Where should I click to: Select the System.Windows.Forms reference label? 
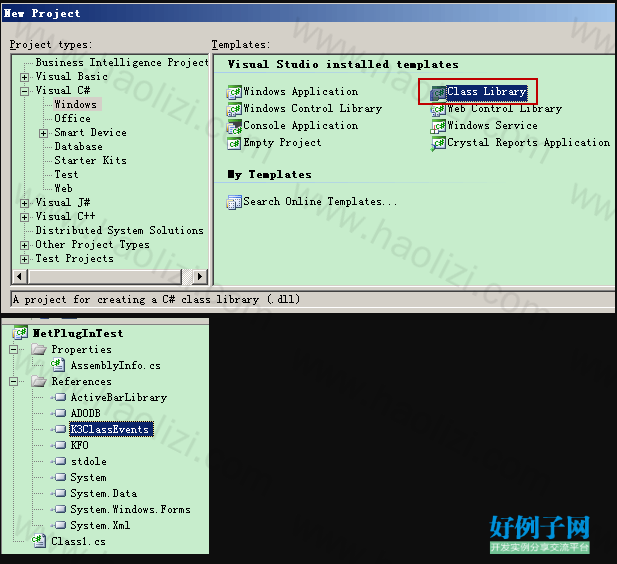pos(130,510)
